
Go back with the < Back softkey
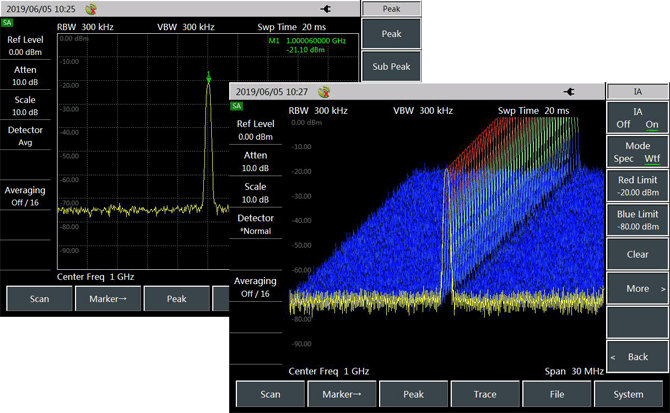637,357
